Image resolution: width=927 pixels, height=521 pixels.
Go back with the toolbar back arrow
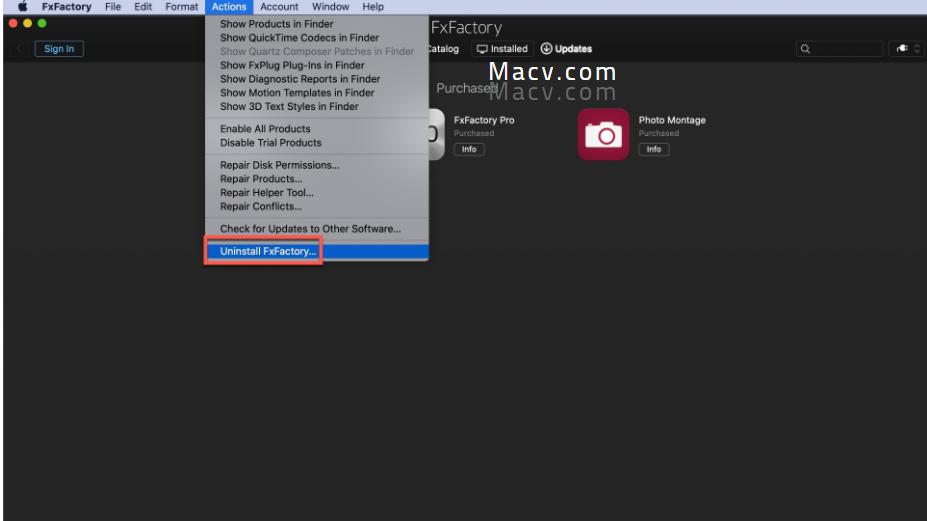point(18,48)
